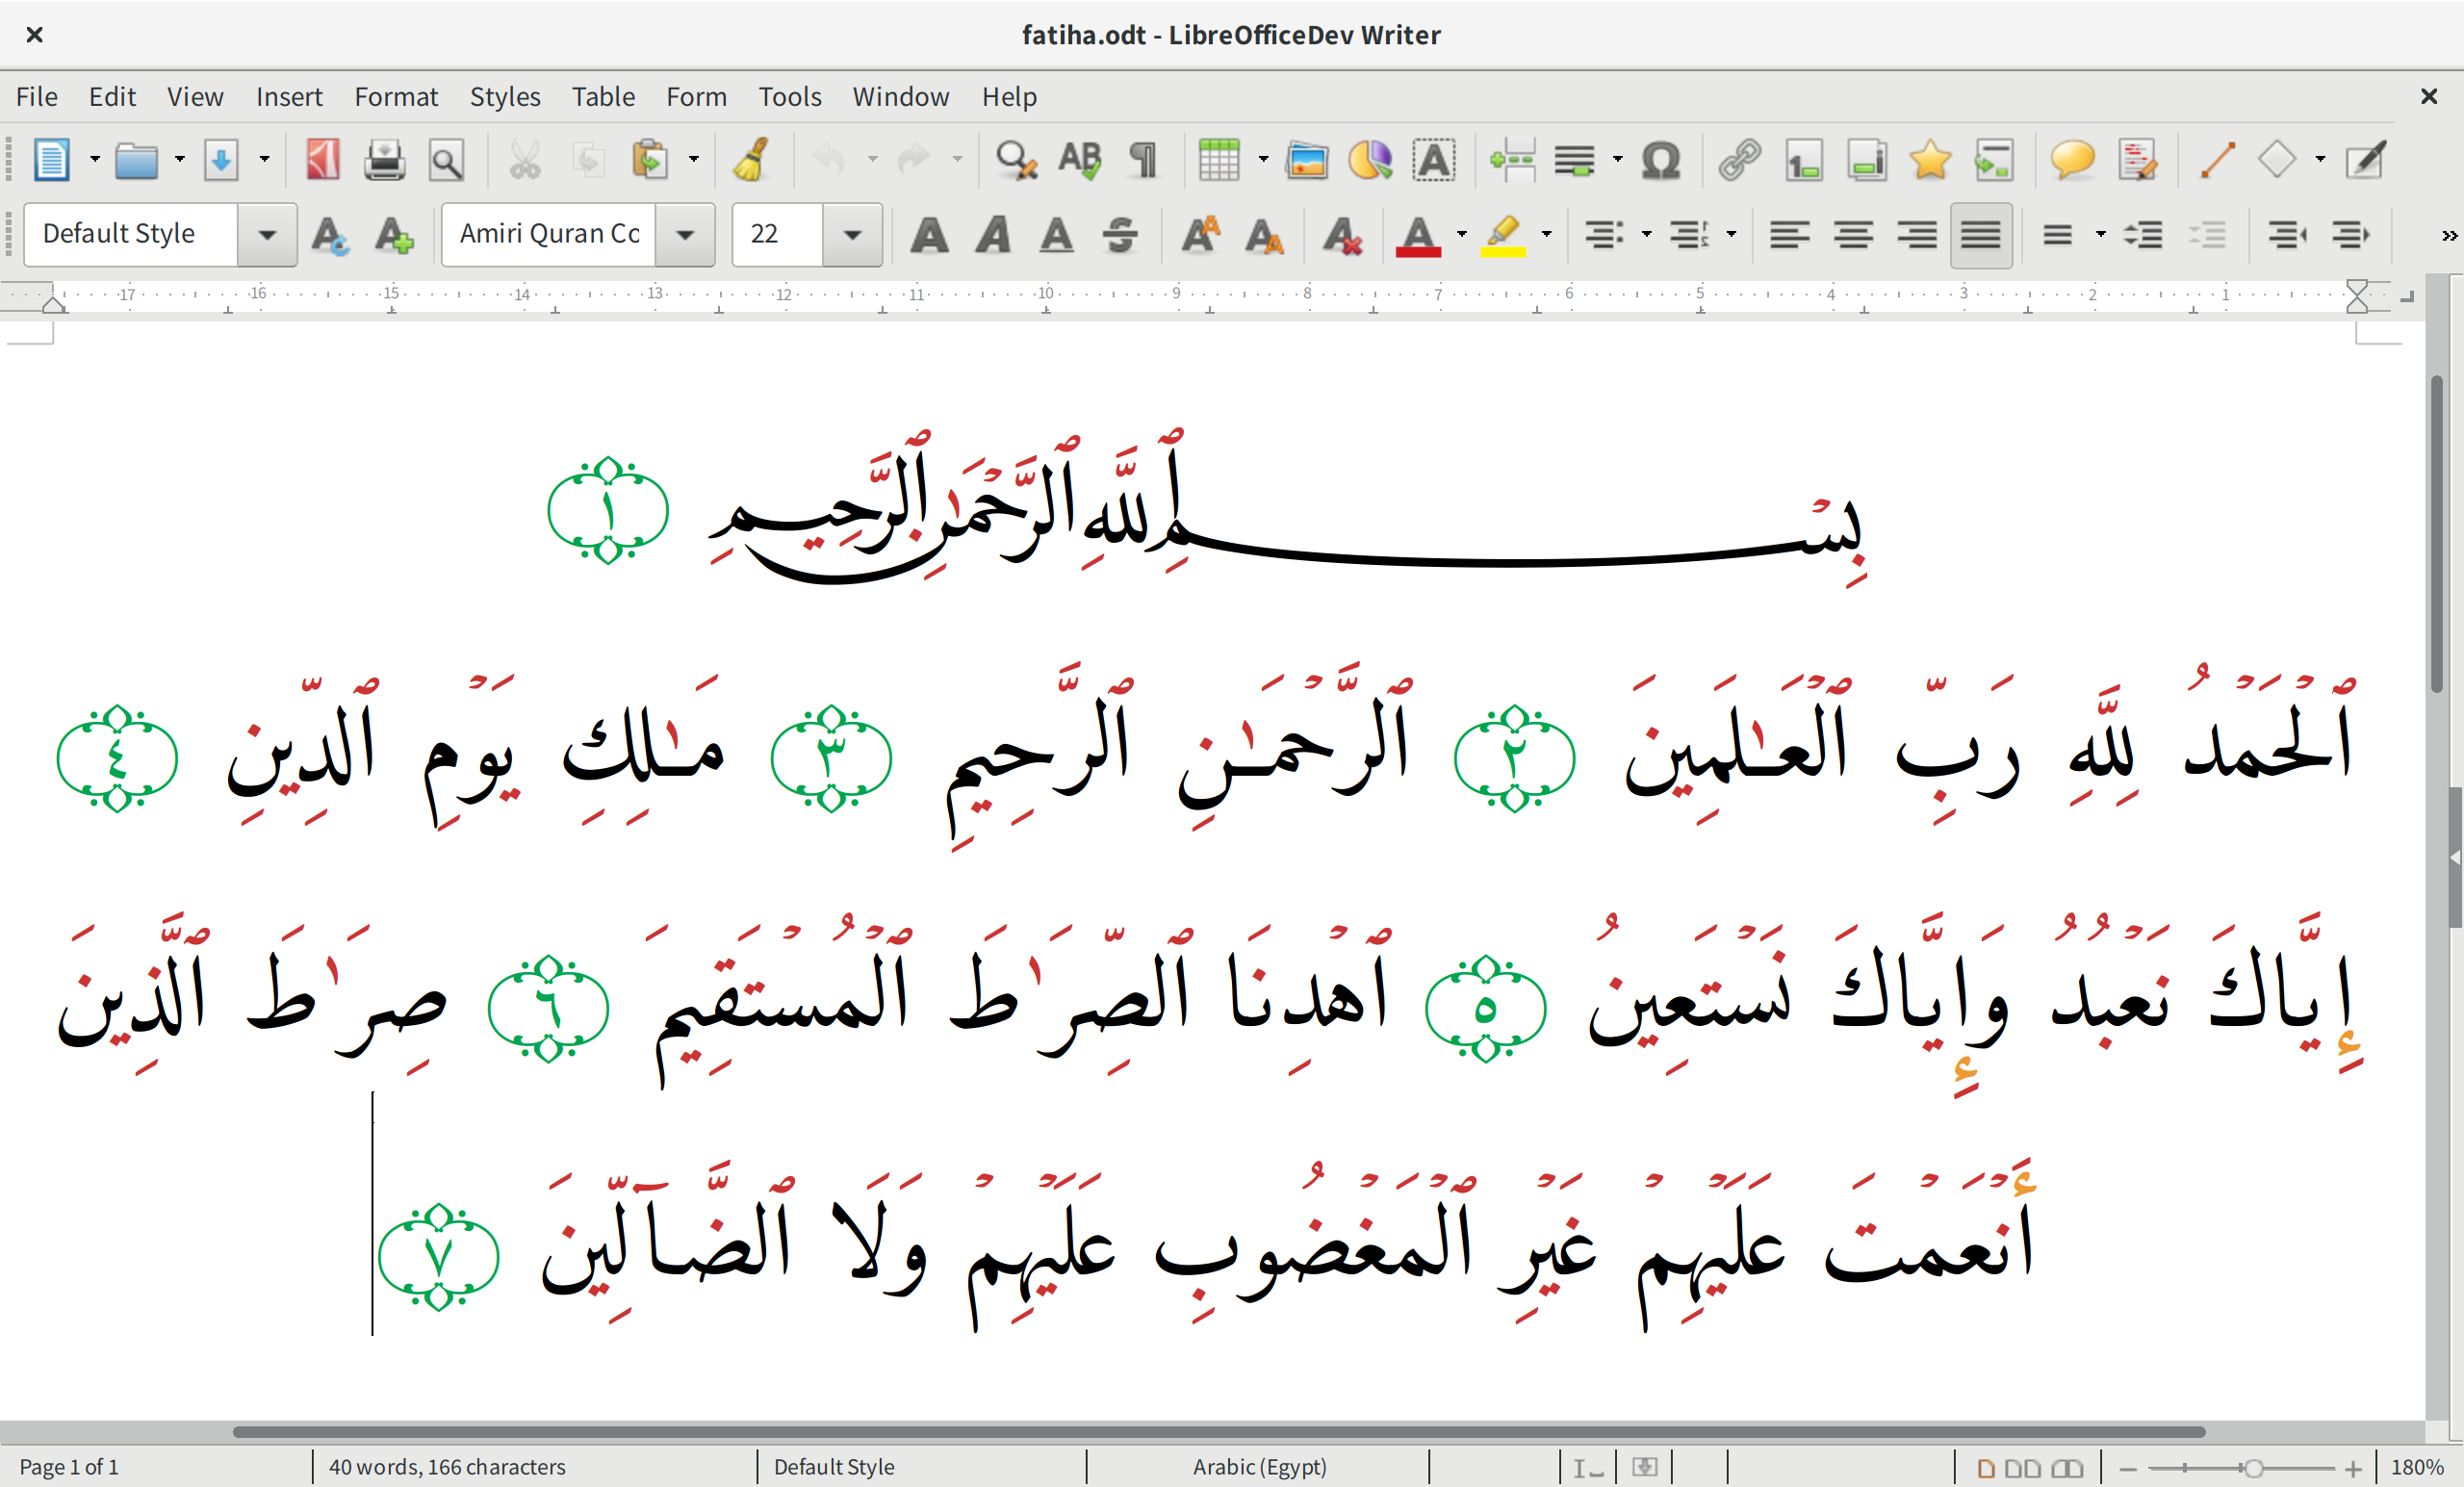The width and height of the screenshot is (2464, 1487).
Task: Open the font size dropdown
Action: (852, 235)
